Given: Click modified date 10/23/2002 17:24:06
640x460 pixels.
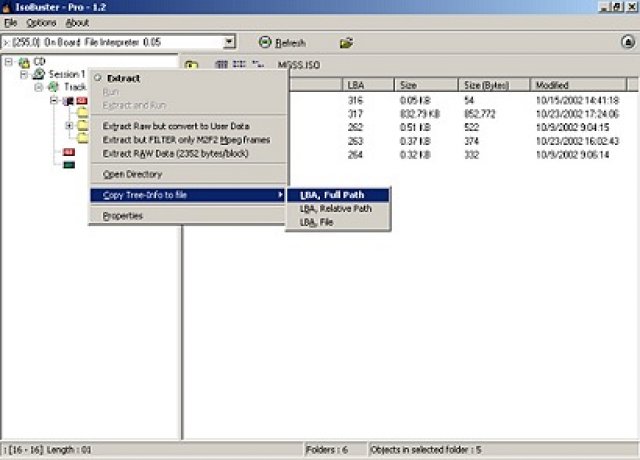Looking at the screenshot, I should pyautogui.click(x=577, y=113).
